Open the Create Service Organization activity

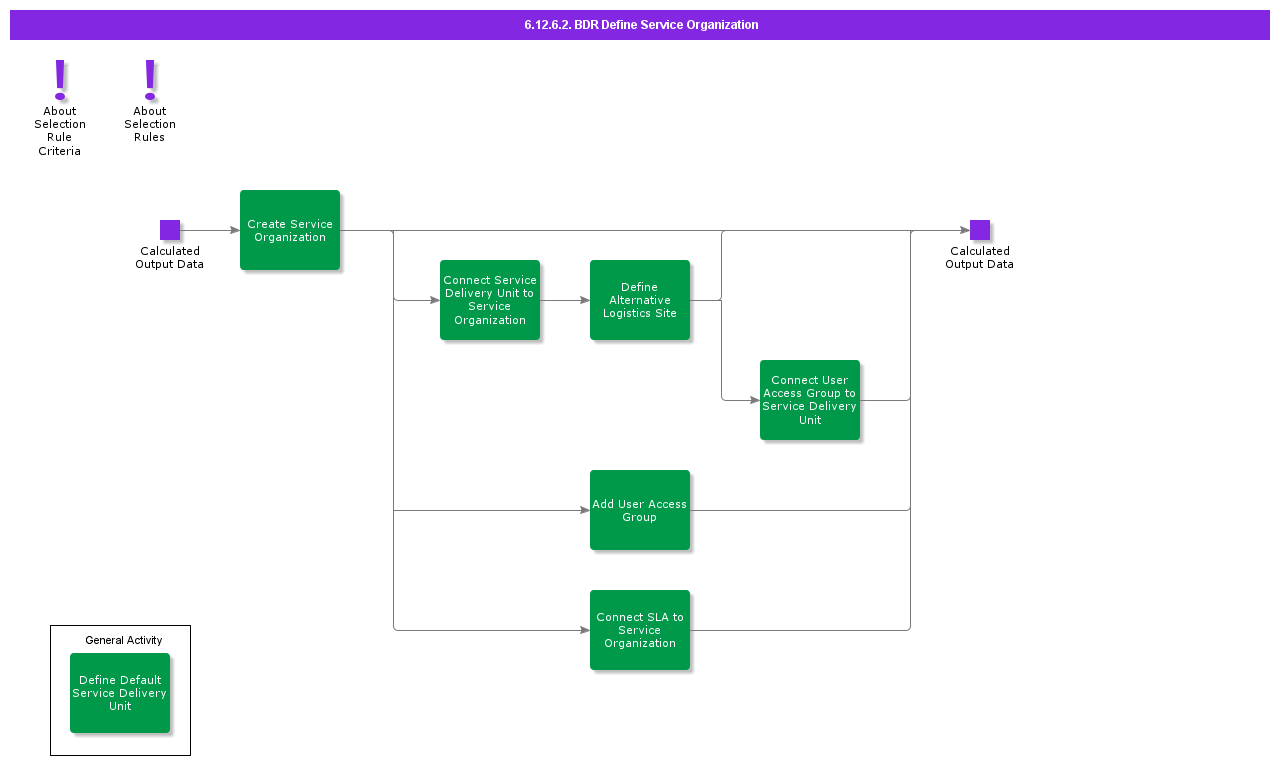coord(290,230)
